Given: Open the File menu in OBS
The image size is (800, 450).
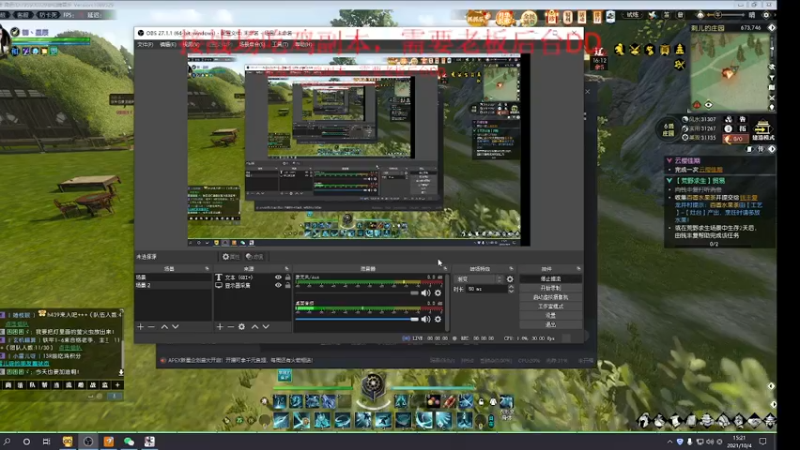Looking at the screenshot, I should [x=145, y=45].
